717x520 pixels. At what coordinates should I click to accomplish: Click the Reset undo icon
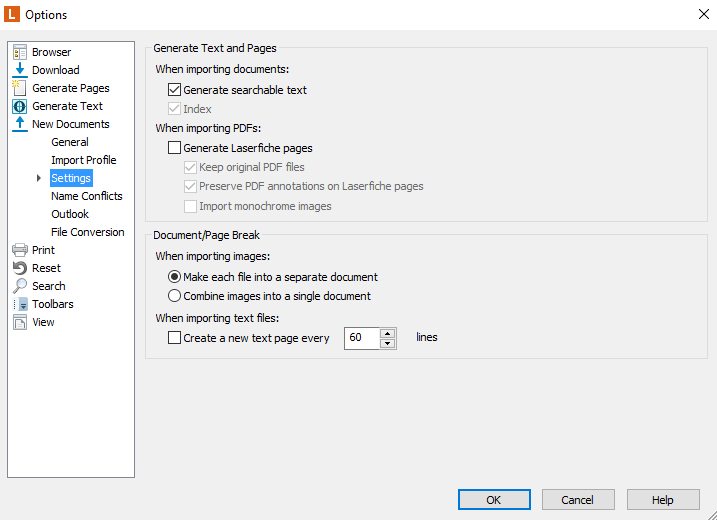click(x=20, y=268)
